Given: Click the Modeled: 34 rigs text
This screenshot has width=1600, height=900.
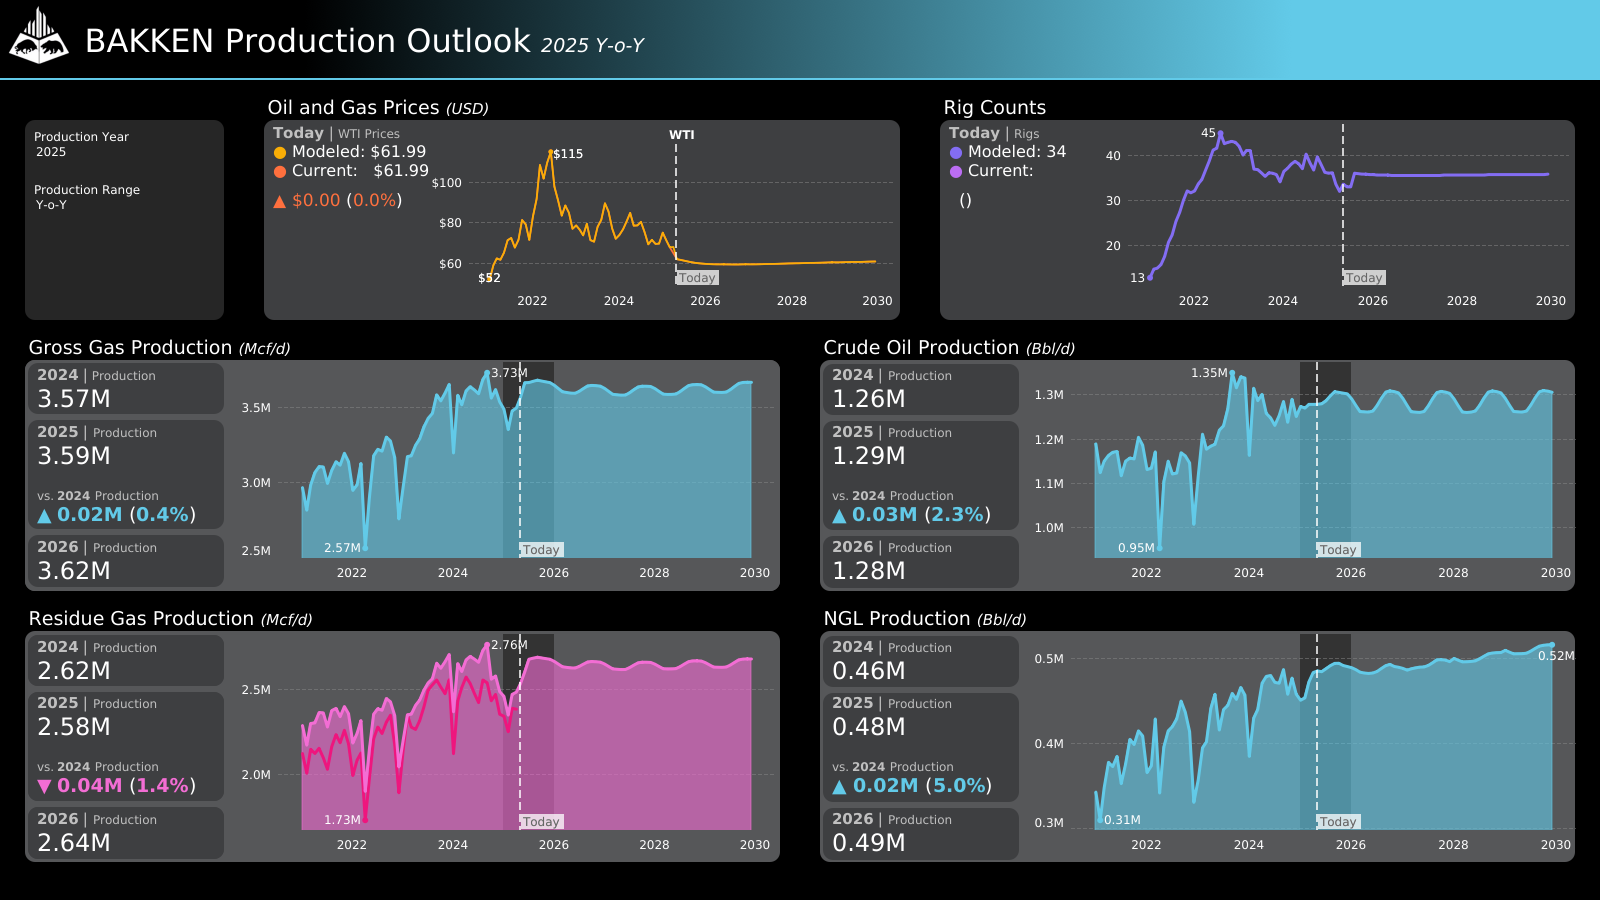Looking at the screenshot, I should tap(1017, 152).
